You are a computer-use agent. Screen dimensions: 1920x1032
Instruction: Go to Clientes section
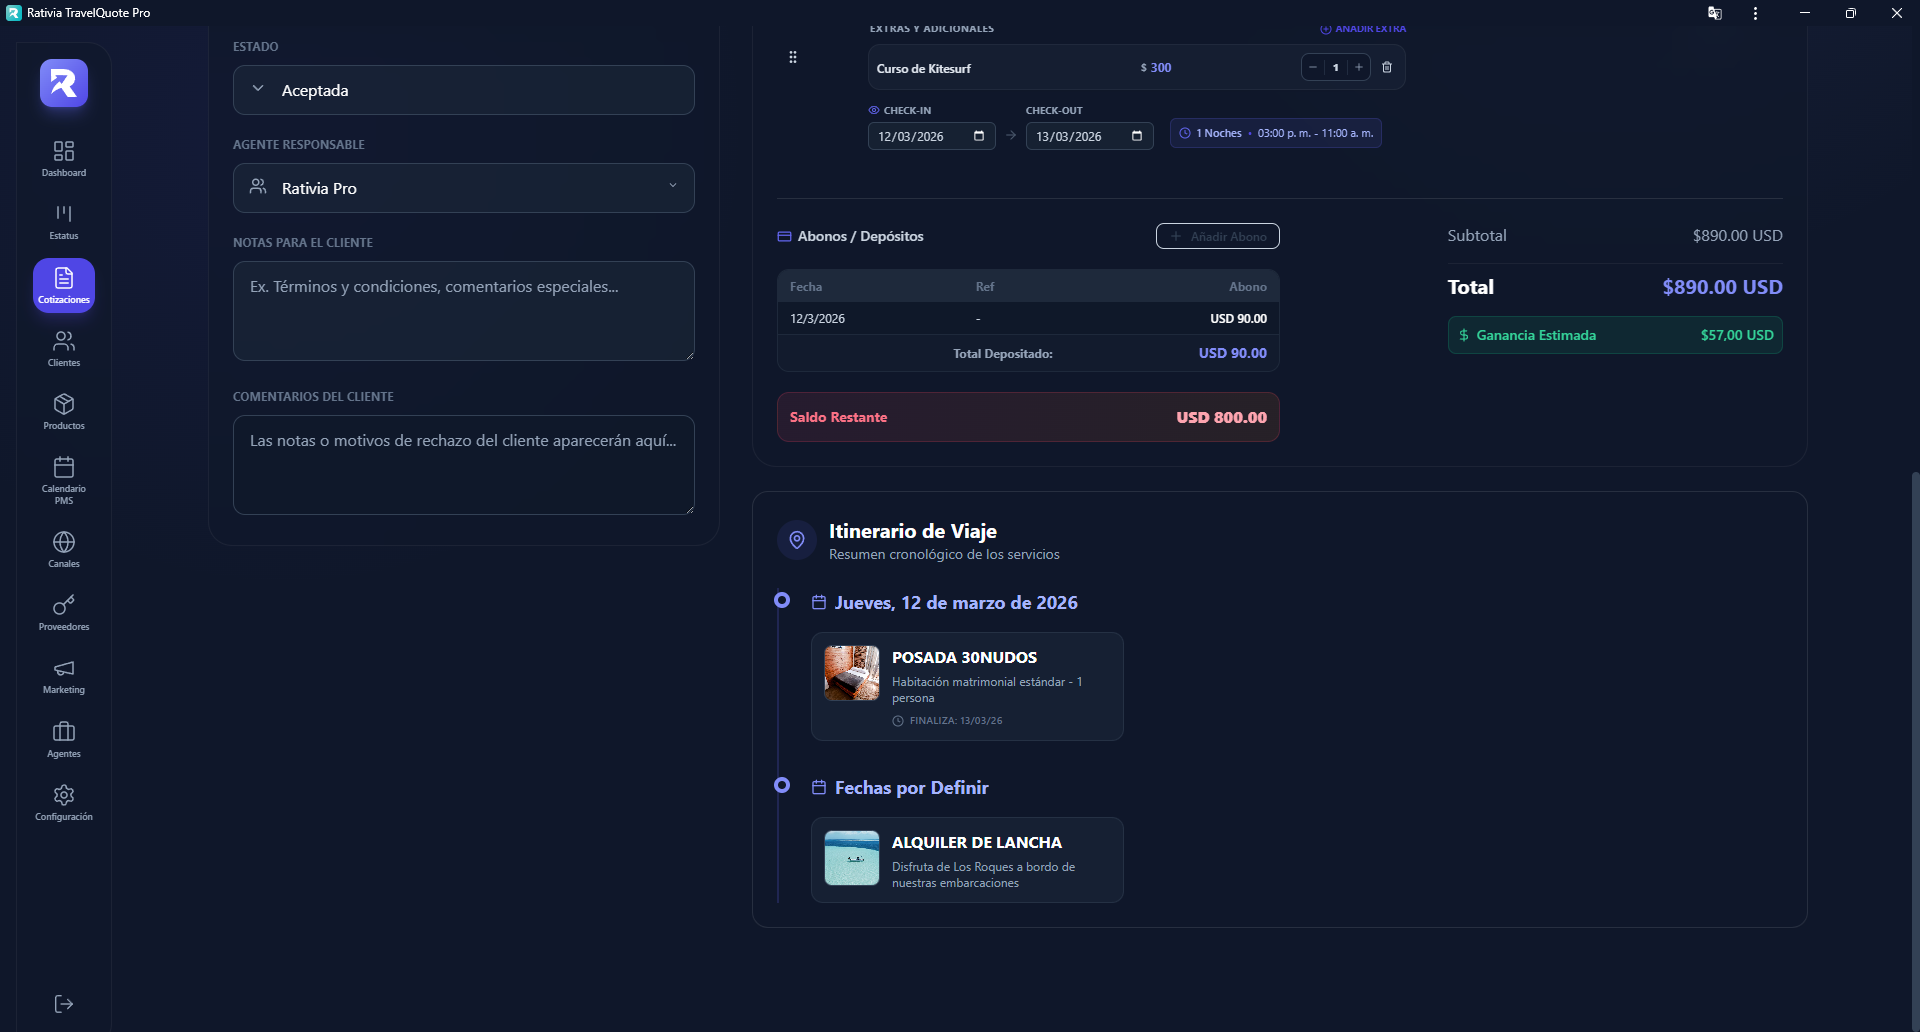coord(64,348)
